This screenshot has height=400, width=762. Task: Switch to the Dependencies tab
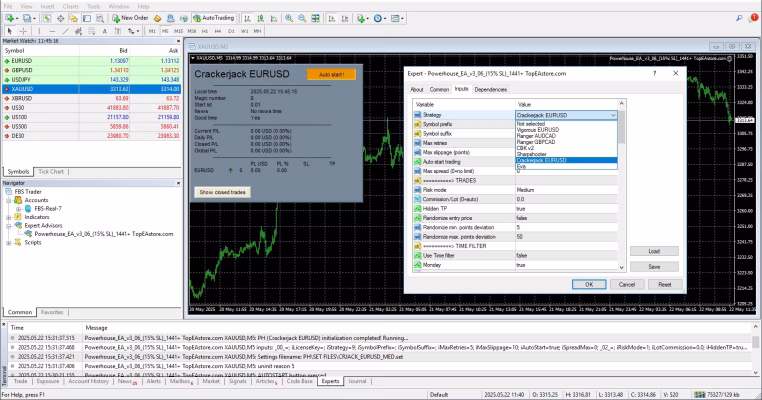pos(490,90)
